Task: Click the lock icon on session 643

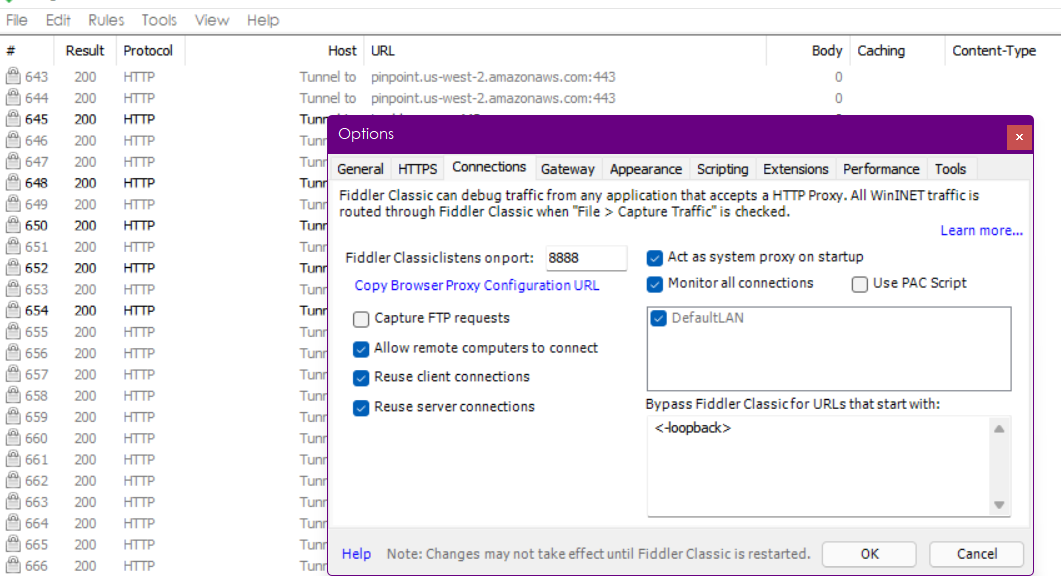Action: pyautogui.click(x=13, y=77)
